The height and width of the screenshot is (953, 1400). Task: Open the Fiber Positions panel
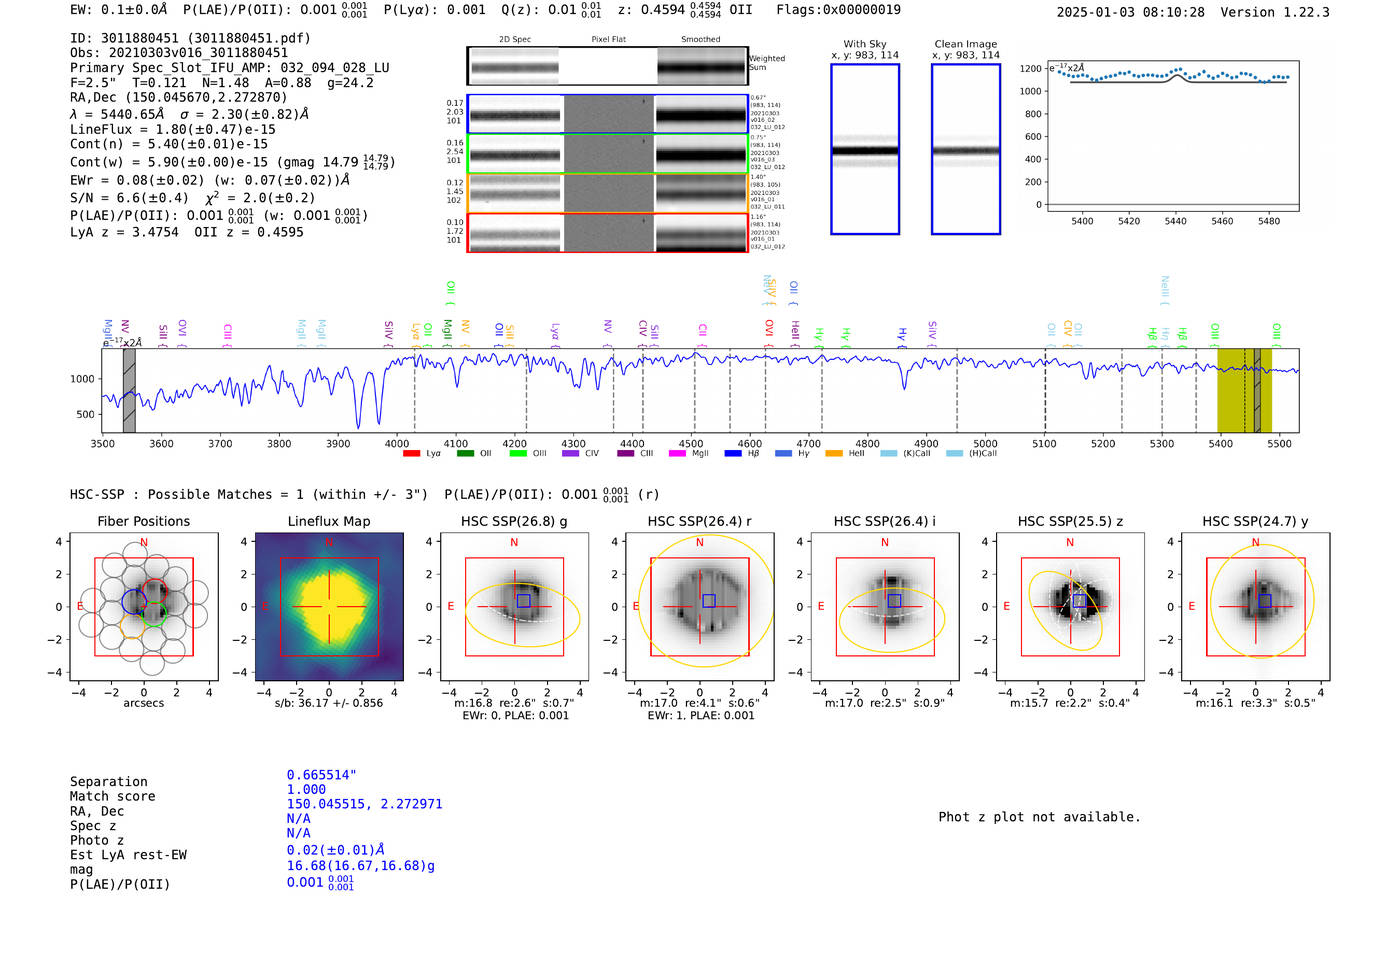point(144,607)
